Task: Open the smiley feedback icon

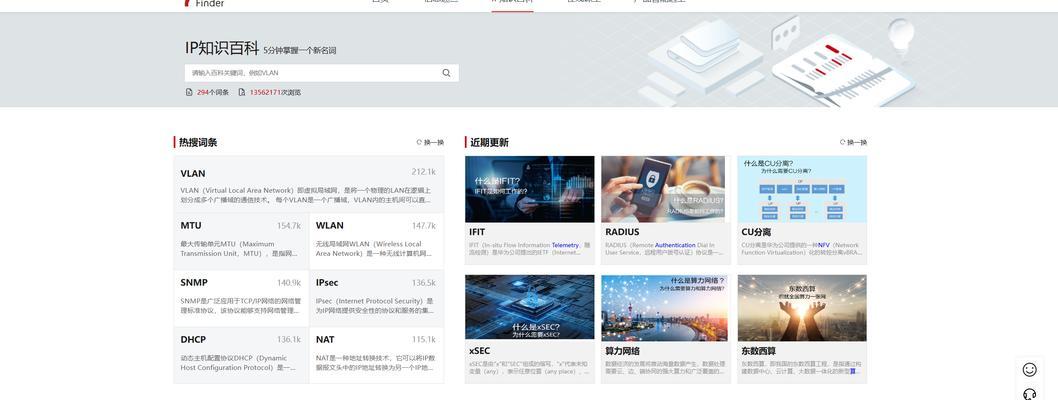Action: coord(1029,370)
